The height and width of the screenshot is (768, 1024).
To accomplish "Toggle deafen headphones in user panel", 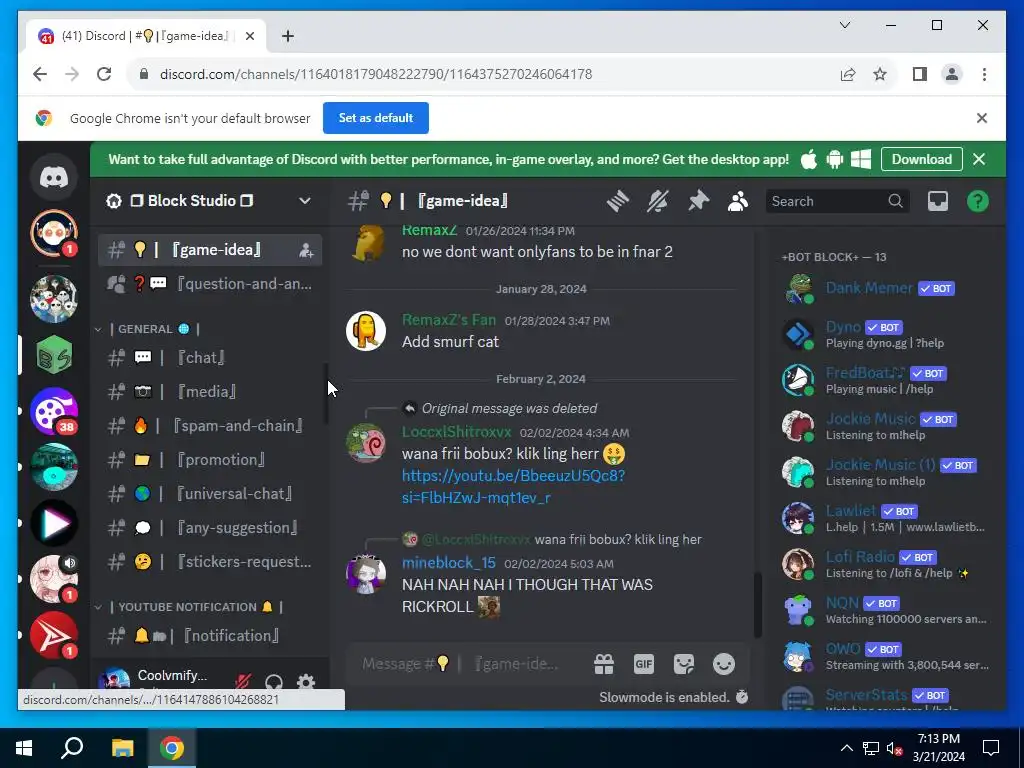I will click(274, 682).
